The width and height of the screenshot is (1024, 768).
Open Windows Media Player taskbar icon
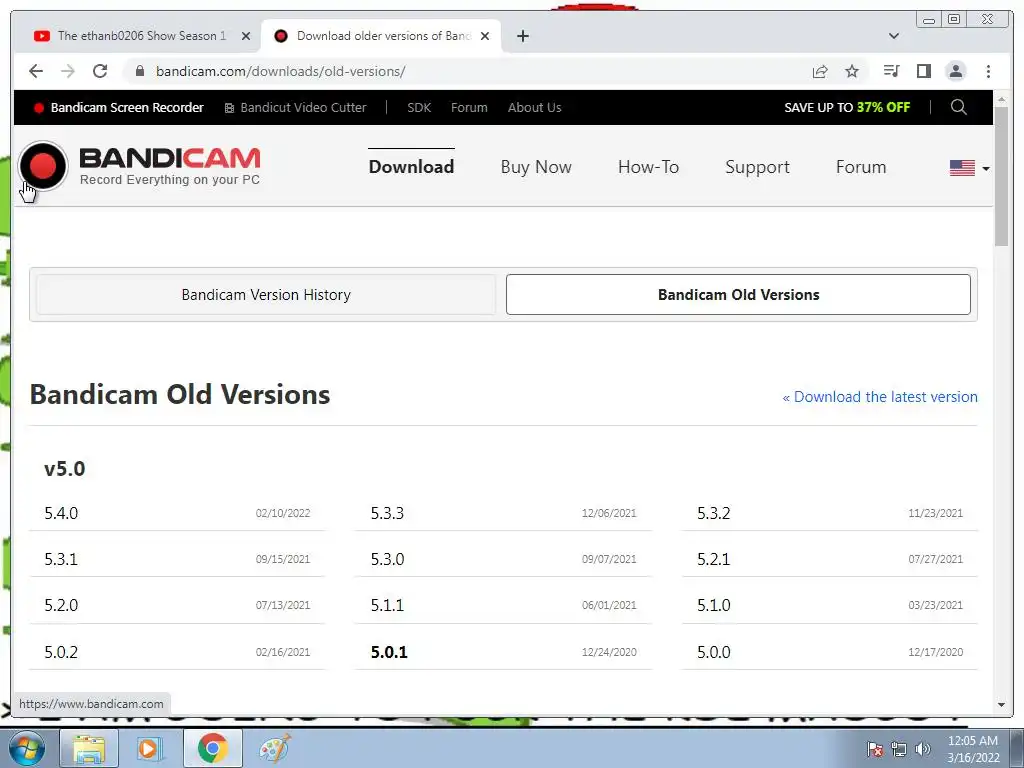pyautogui.click(x=150, y=748)
